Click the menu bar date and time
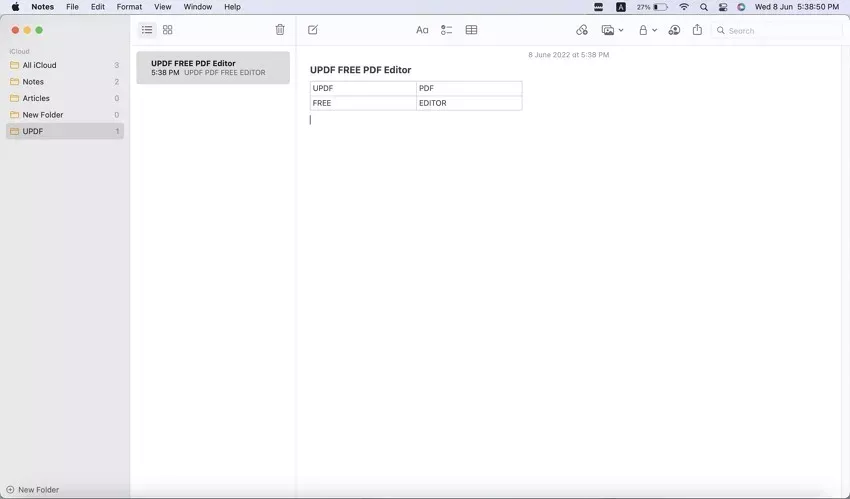This screenshot has height=499, width=850. click(x=796, y=7)
